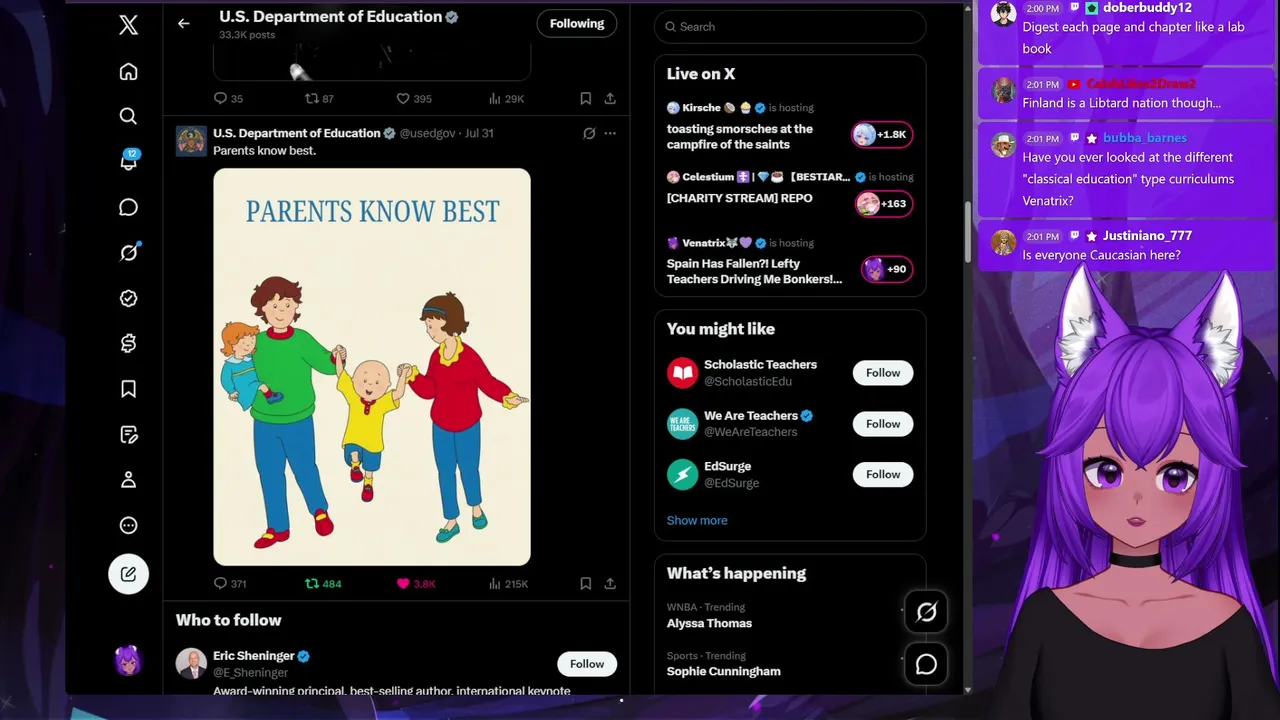Reply to the post with 35 replies
Viewport: 1280px width, 720px height.
228,98
